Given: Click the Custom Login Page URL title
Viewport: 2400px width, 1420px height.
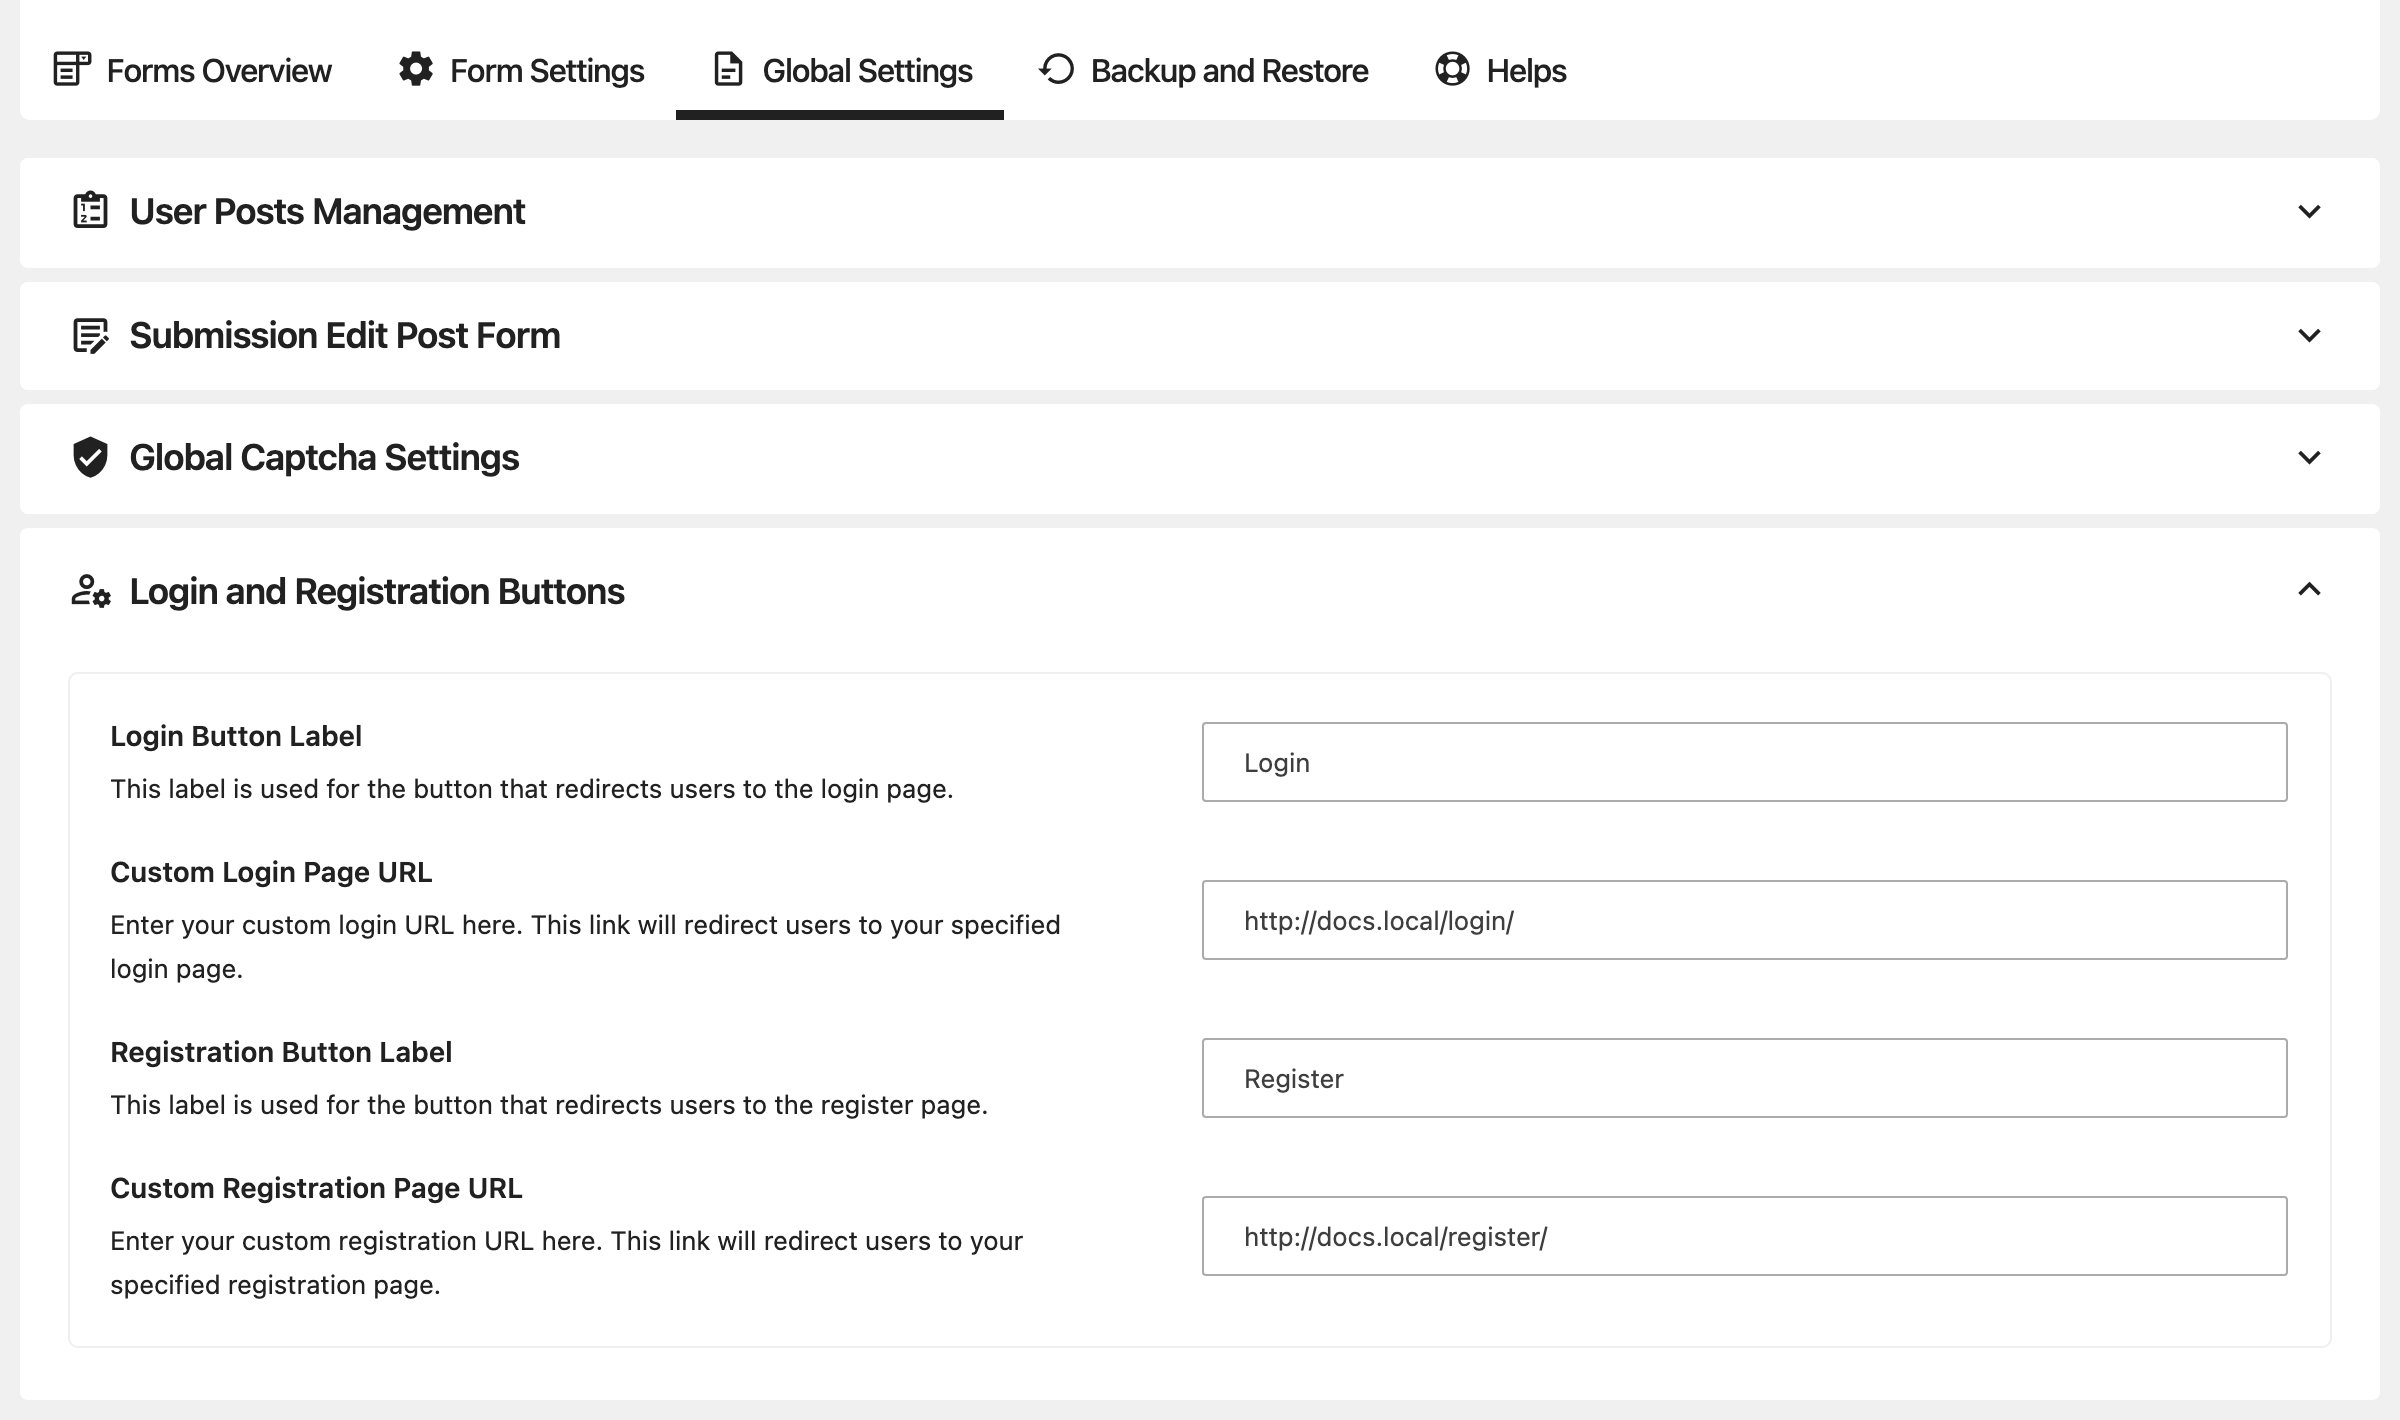Looking at the screenshot, I should coord(271,872).
